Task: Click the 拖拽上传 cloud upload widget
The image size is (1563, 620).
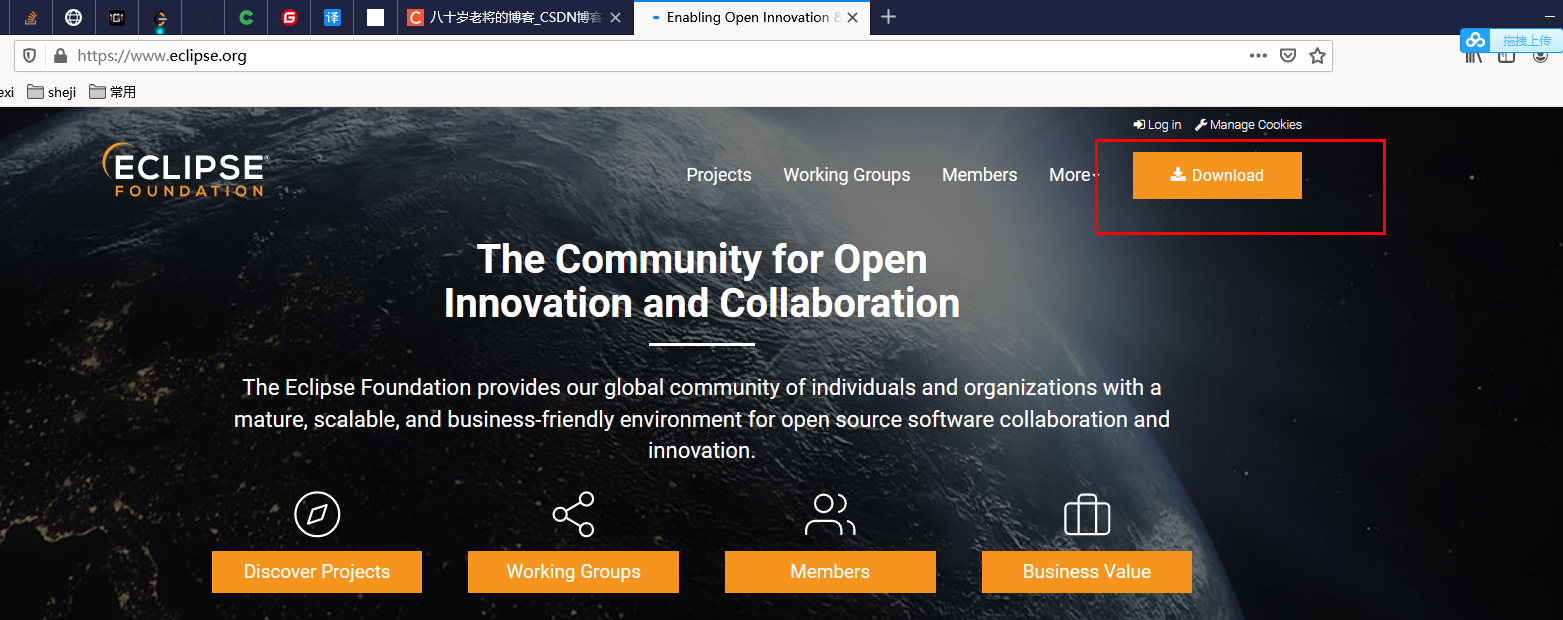Action: [x=1511, y=40]
